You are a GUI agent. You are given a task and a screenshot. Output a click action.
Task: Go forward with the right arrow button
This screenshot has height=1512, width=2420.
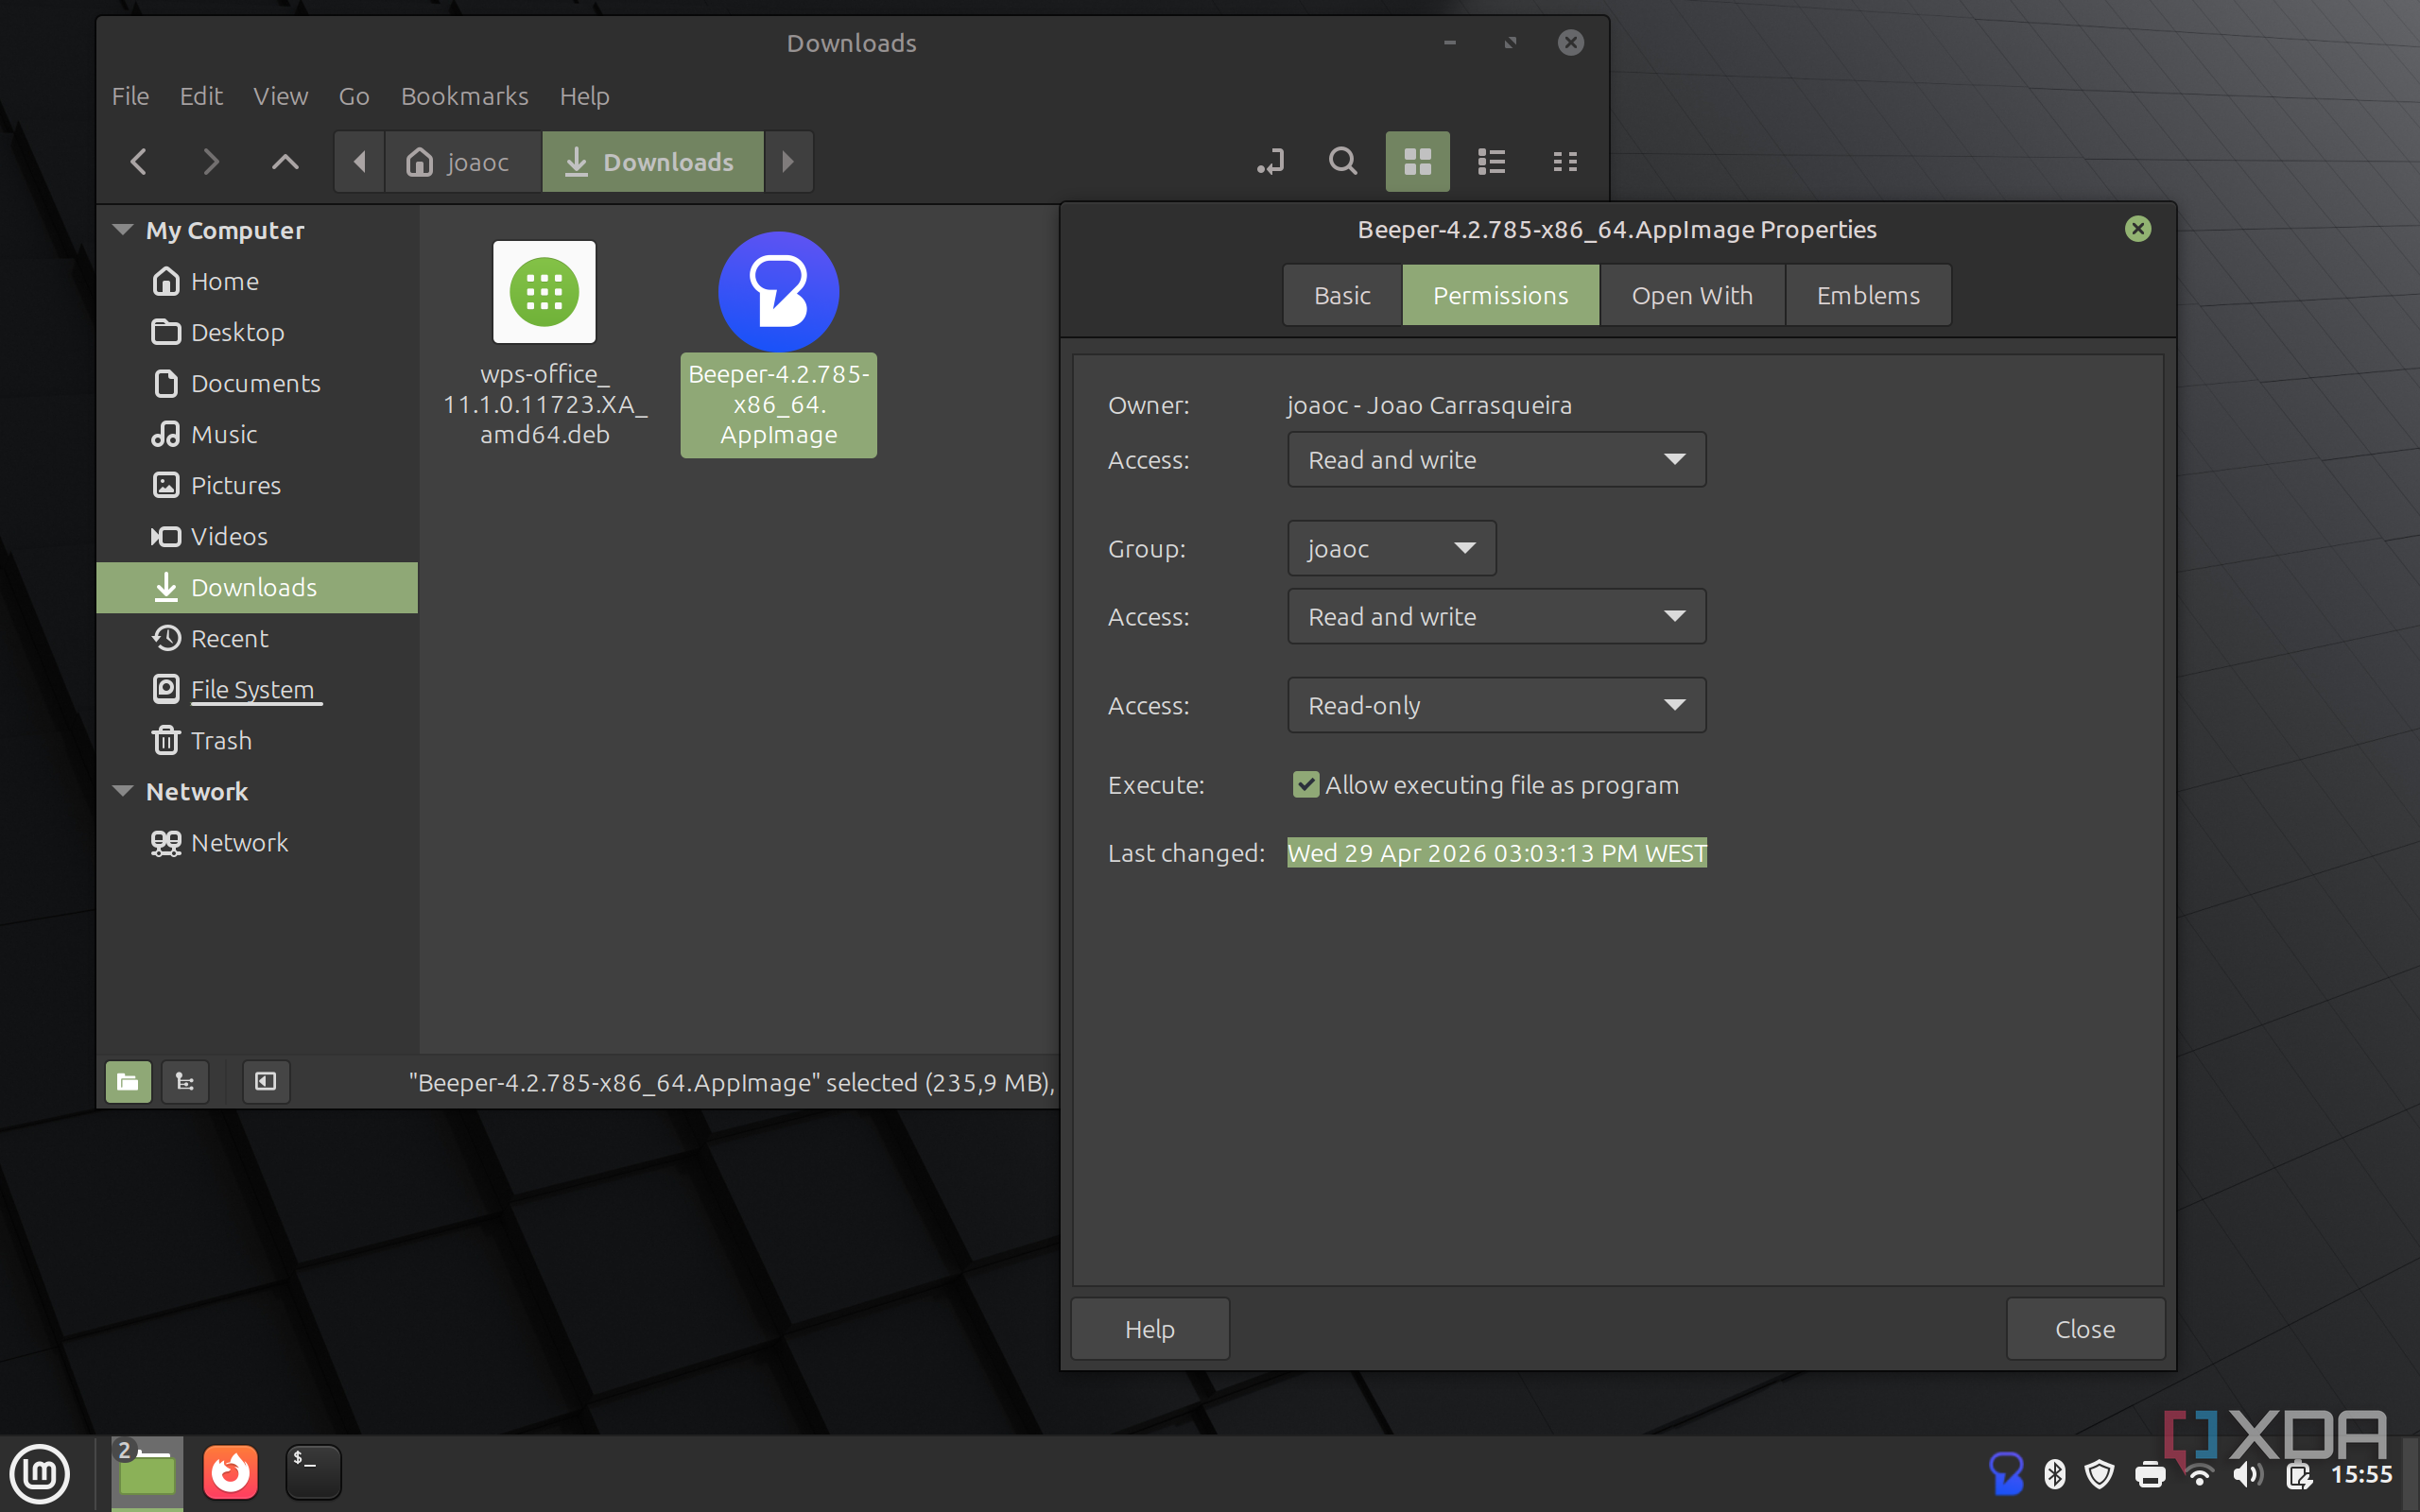point(210,161)
